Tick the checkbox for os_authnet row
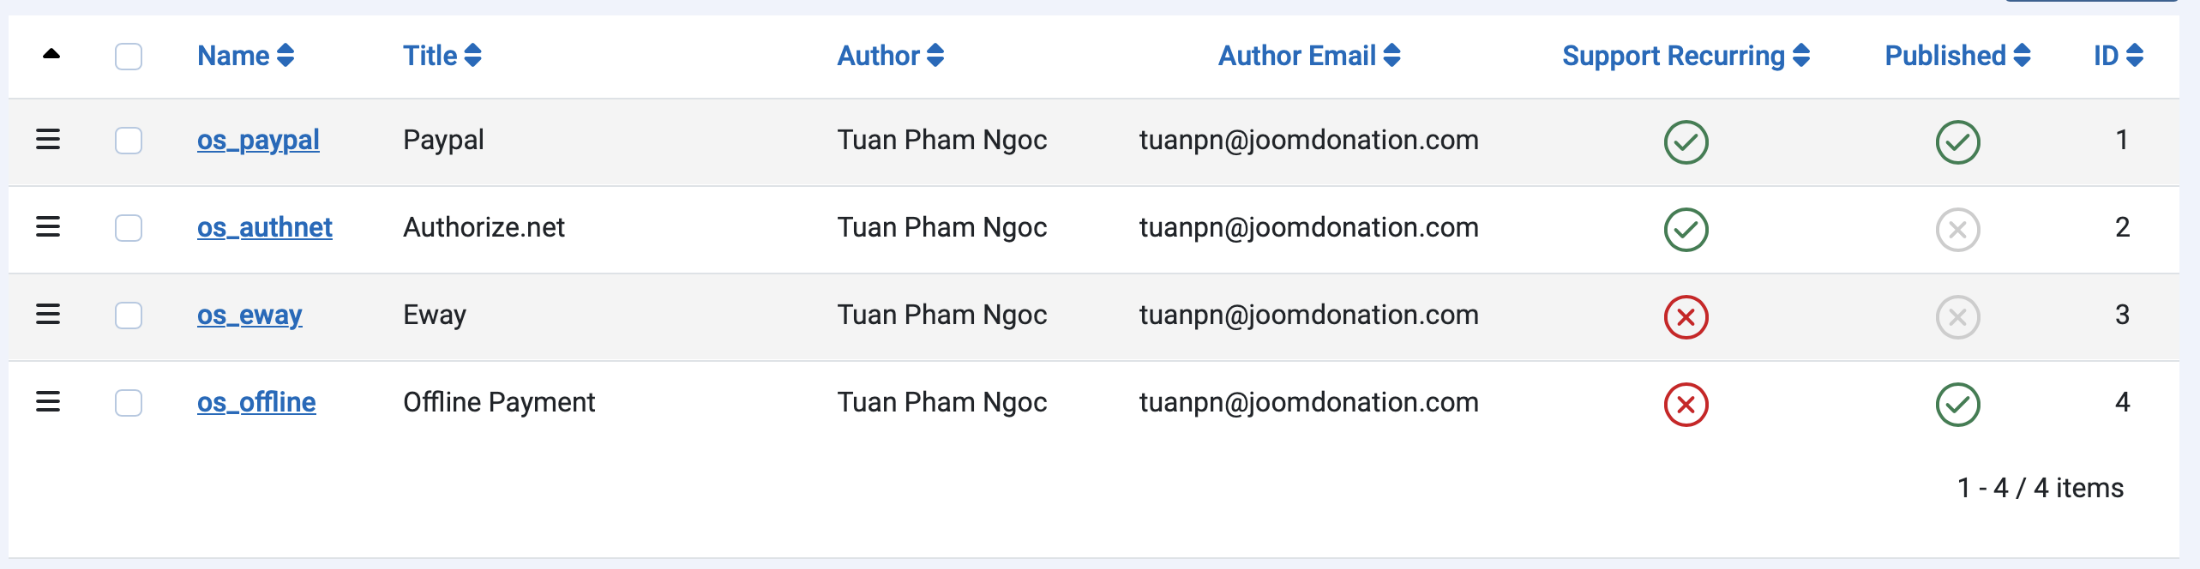 [x=129, y=228]
